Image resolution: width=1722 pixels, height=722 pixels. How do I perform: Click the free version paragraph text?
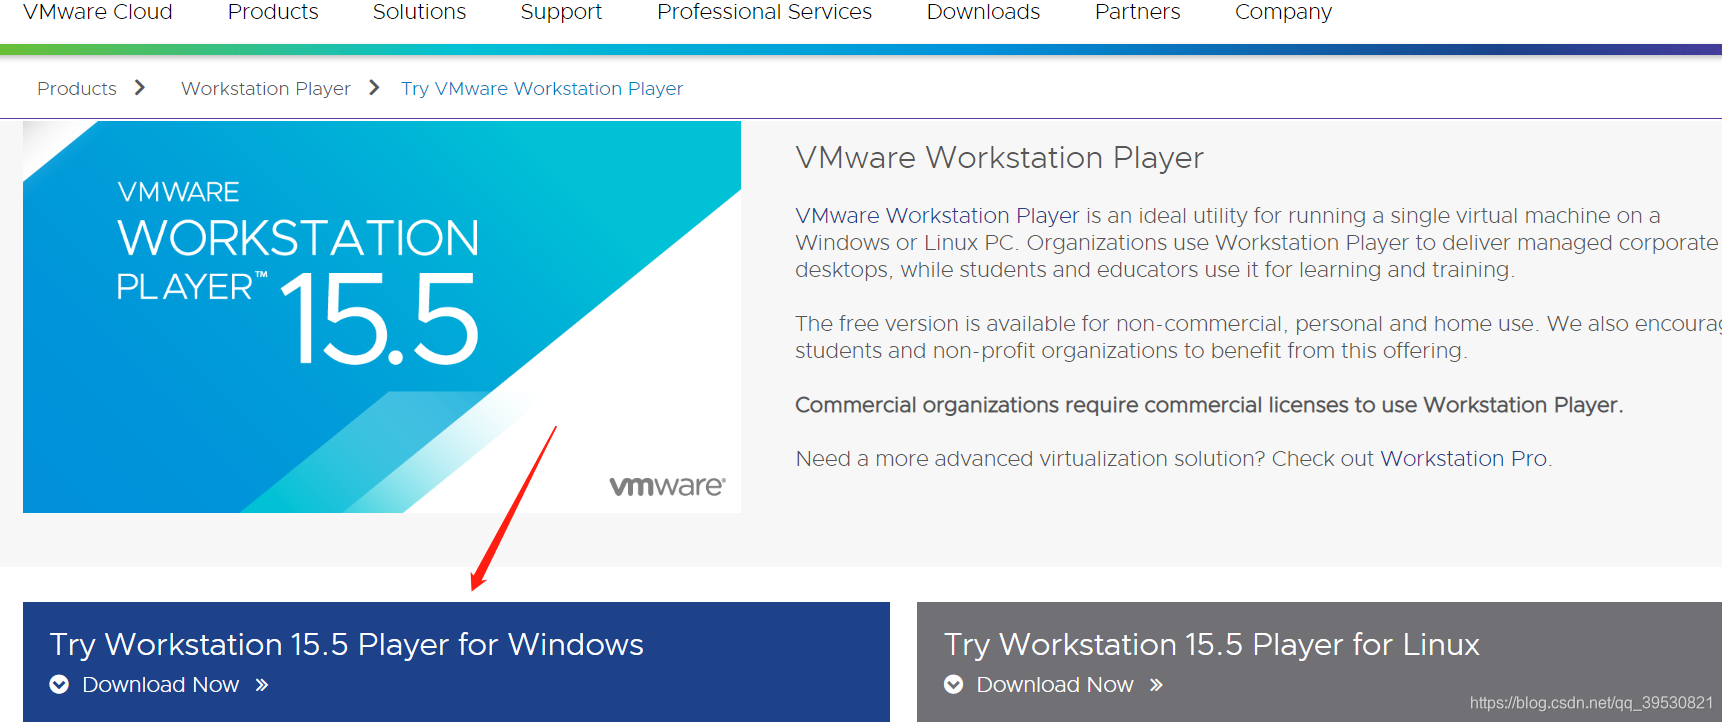coord(1258,337)
